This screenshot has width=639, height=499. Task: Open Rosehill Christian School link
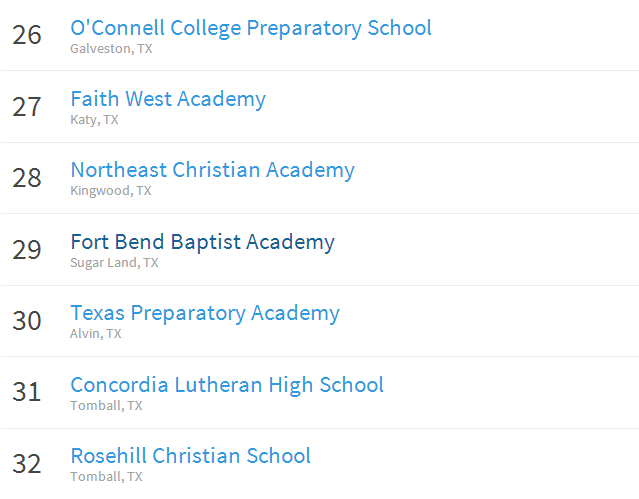[x=190, y=456]
